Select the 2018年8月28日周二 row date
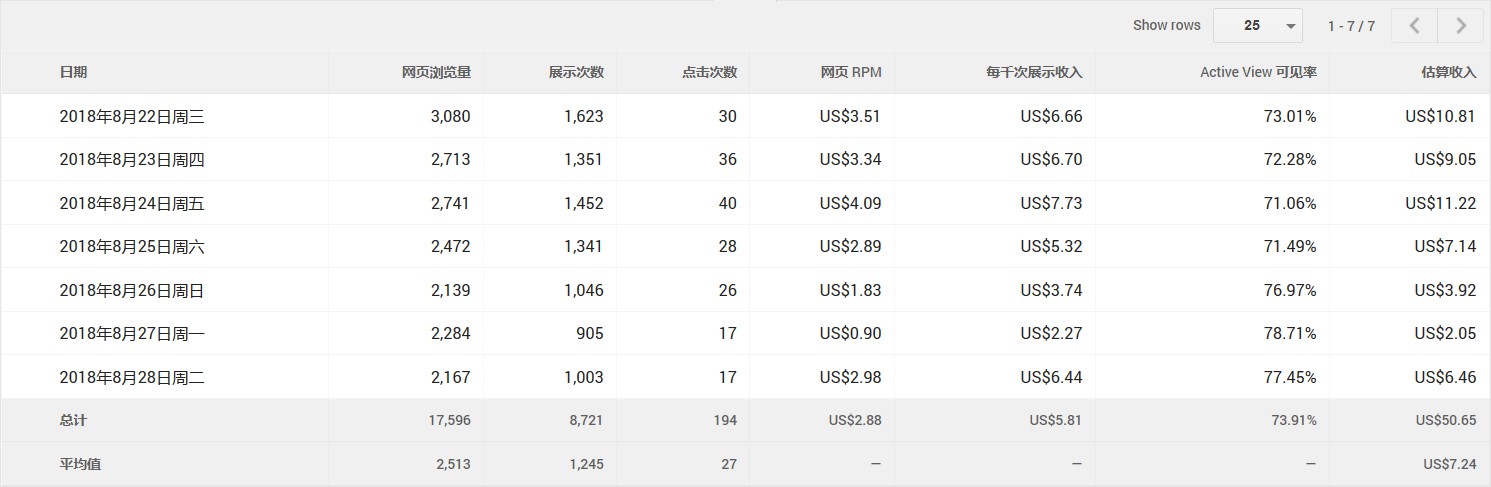The width and height of the screenshot is (1491, 487). click(x=132, y=377)
